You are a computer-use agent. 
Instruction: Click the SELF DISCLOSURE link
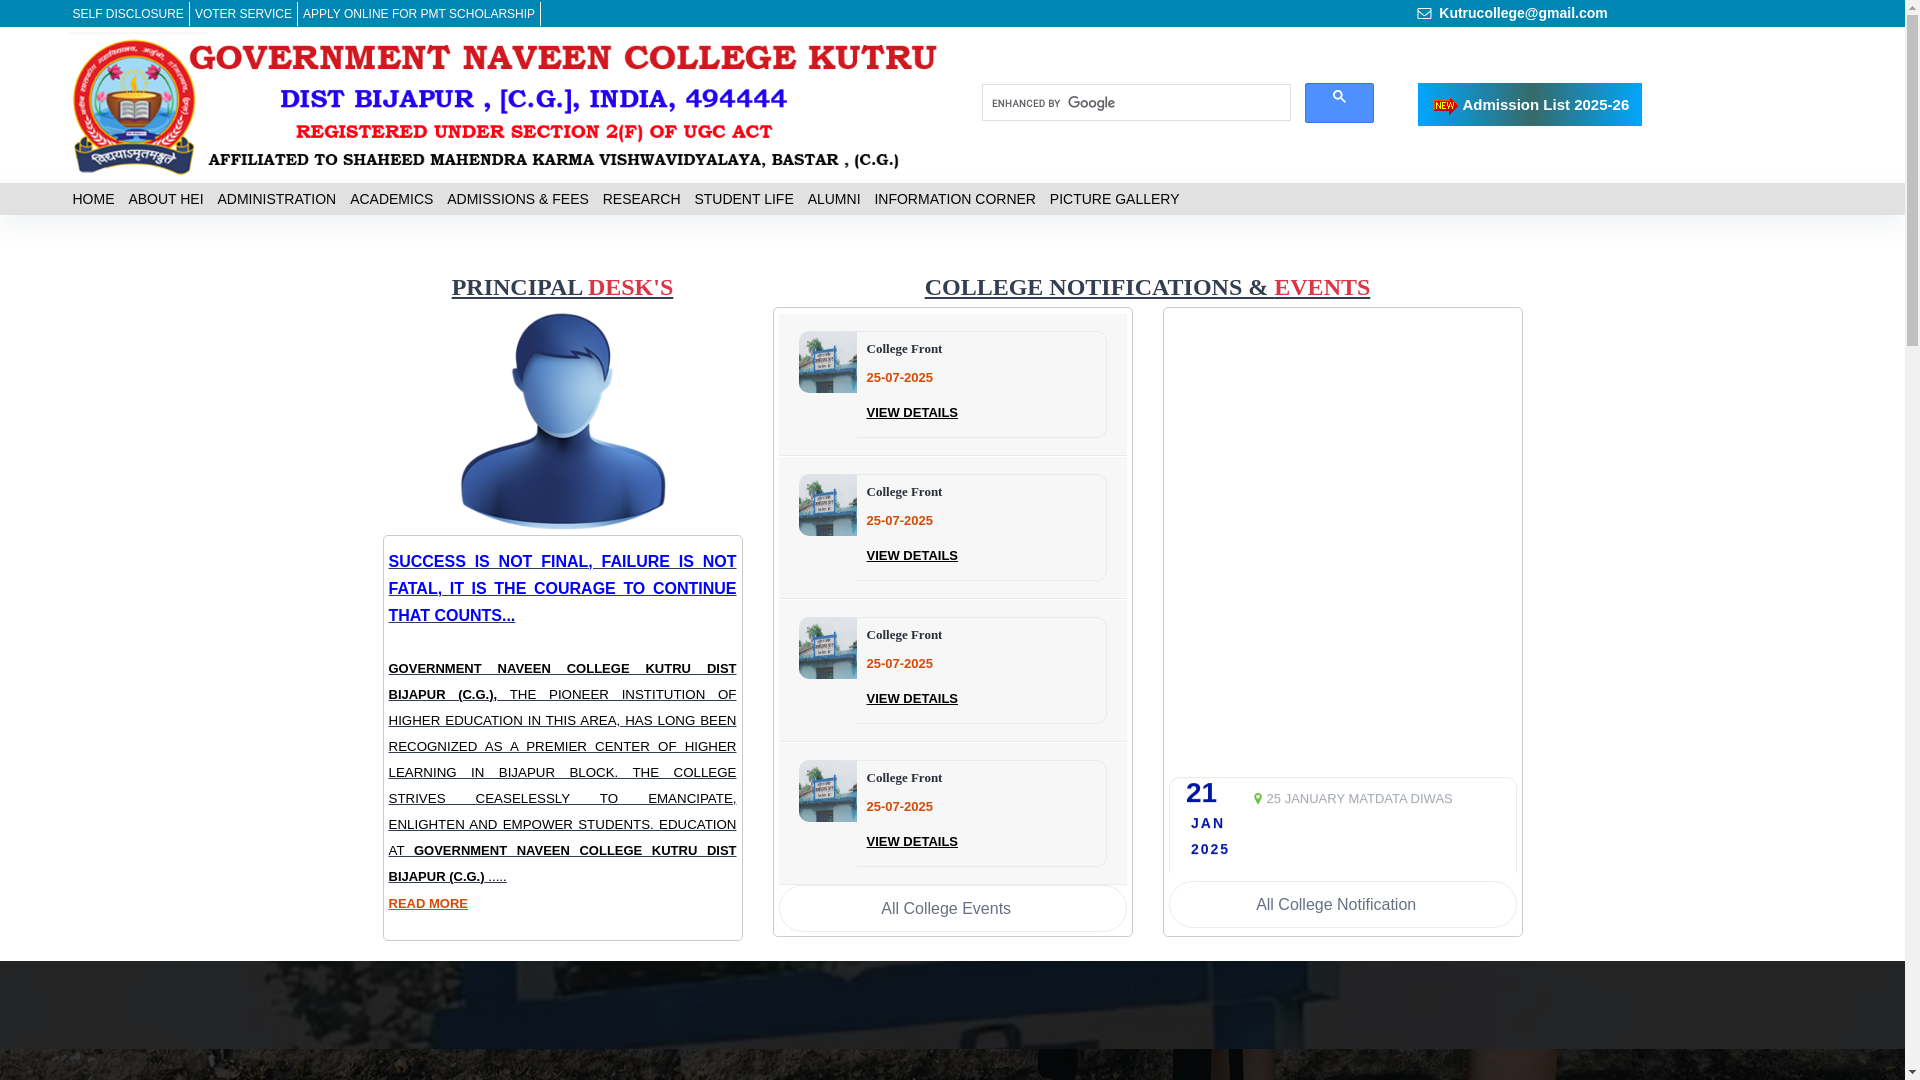pyautogui.click(x=128, y=14)
